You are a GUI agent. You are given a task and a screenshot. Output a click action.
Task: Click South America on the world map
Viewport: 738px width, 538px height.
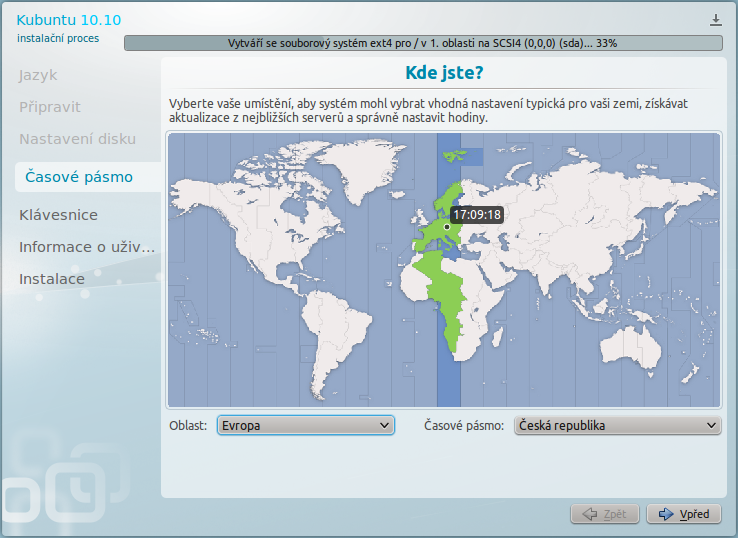coord(335,337)
